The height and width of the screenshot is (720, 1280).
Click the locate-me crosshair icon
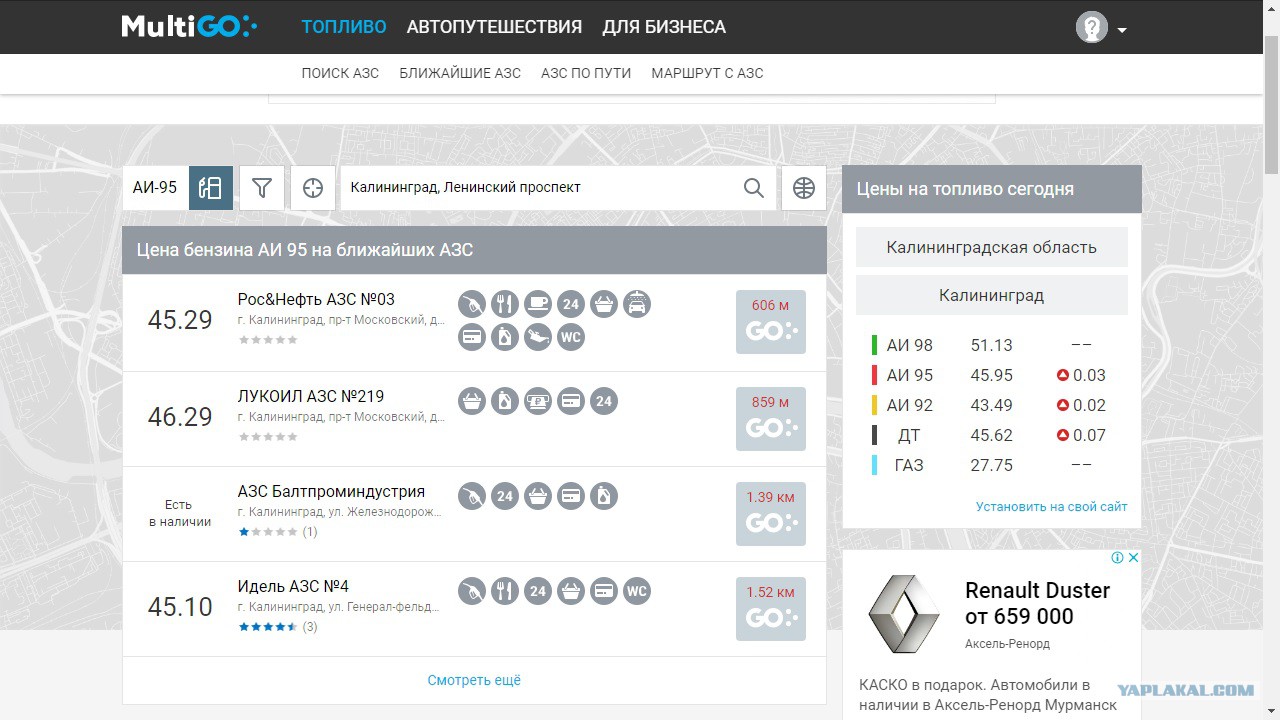point(313,188)
